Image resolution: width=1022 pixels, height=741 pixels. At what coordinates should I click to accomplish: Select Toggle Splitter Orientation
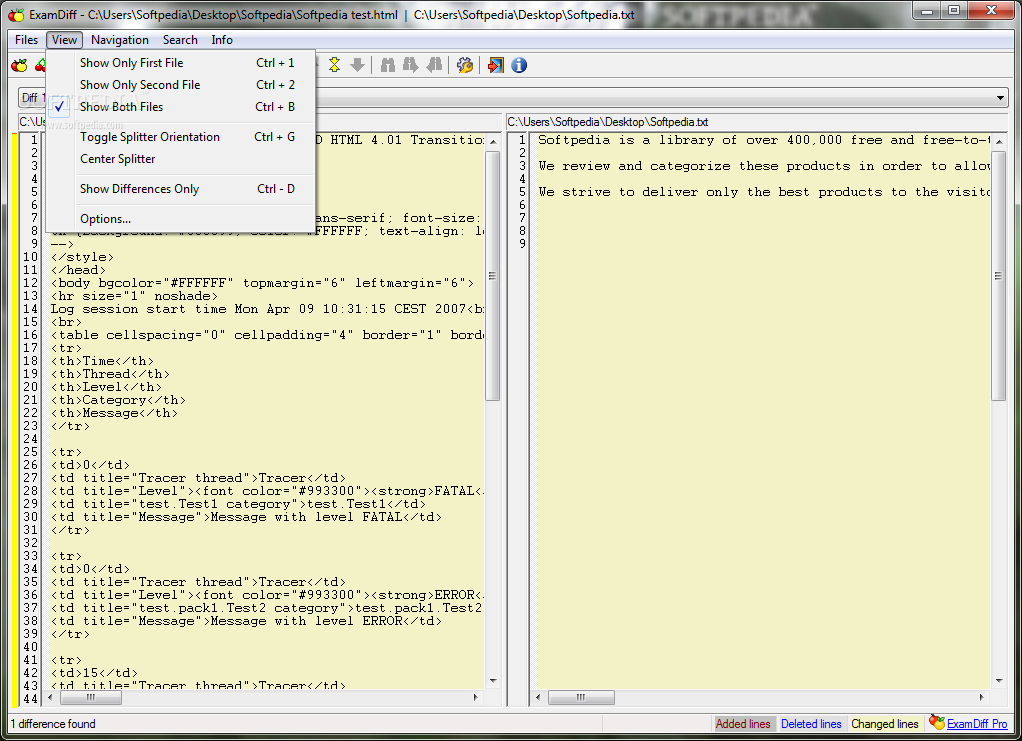[180, 137]
